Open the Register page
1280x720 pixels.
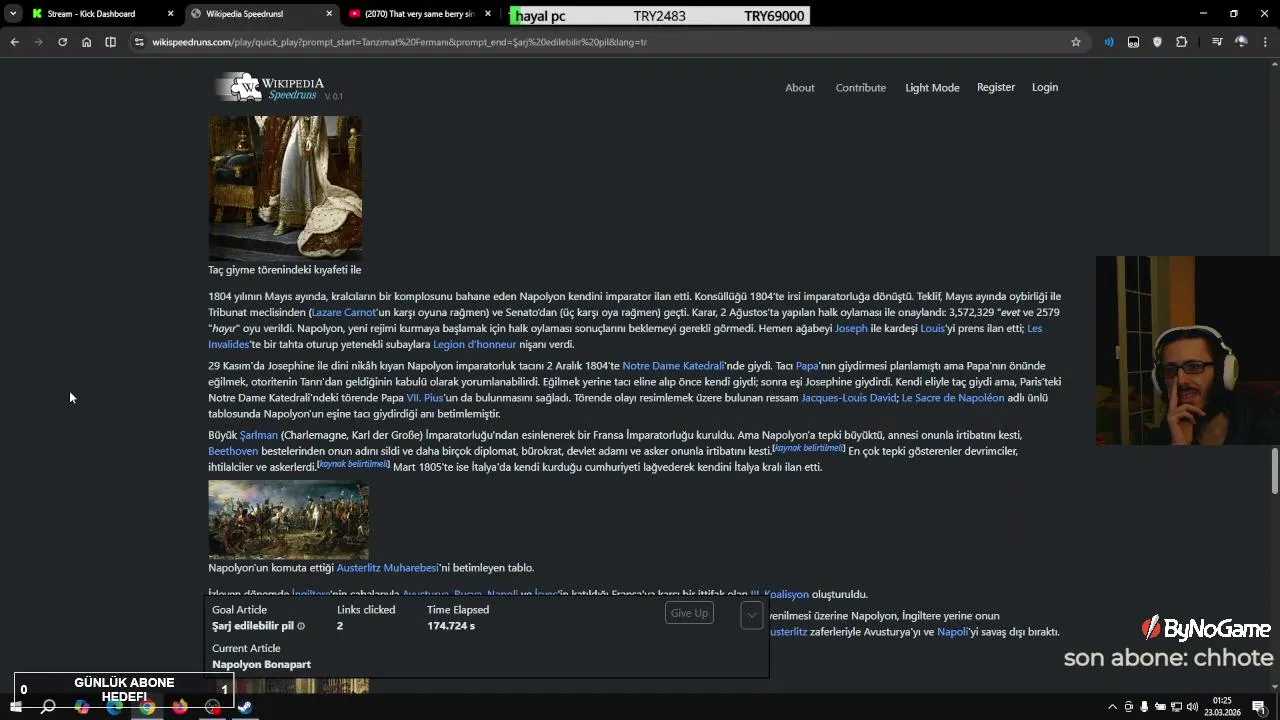(x=996, y=87)
